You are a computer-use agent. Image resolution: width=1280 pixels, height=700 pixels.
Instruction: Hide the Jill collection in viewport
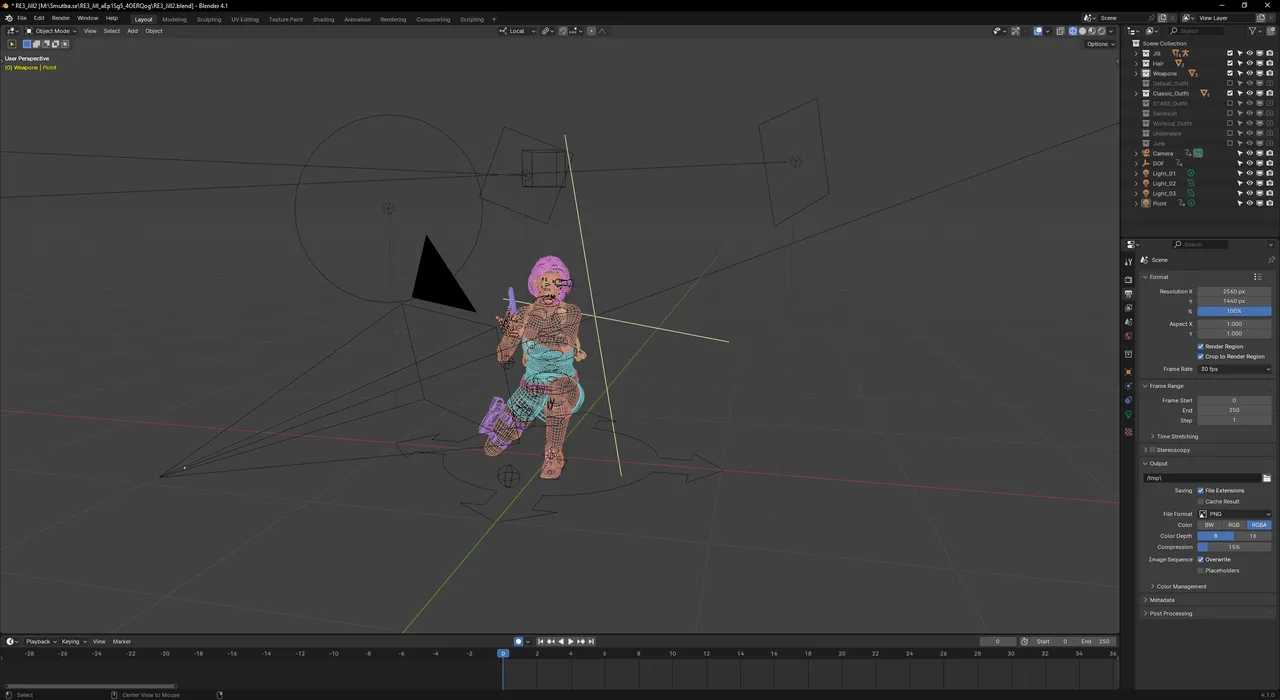click(x=1249, y=53)
